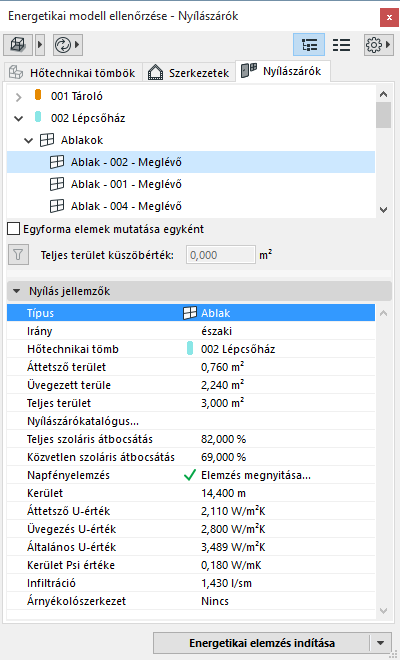The height and width of the screenshot is (660, 400).
Task: Collapse the Ablakok group
Action: (x=29, y=141)
